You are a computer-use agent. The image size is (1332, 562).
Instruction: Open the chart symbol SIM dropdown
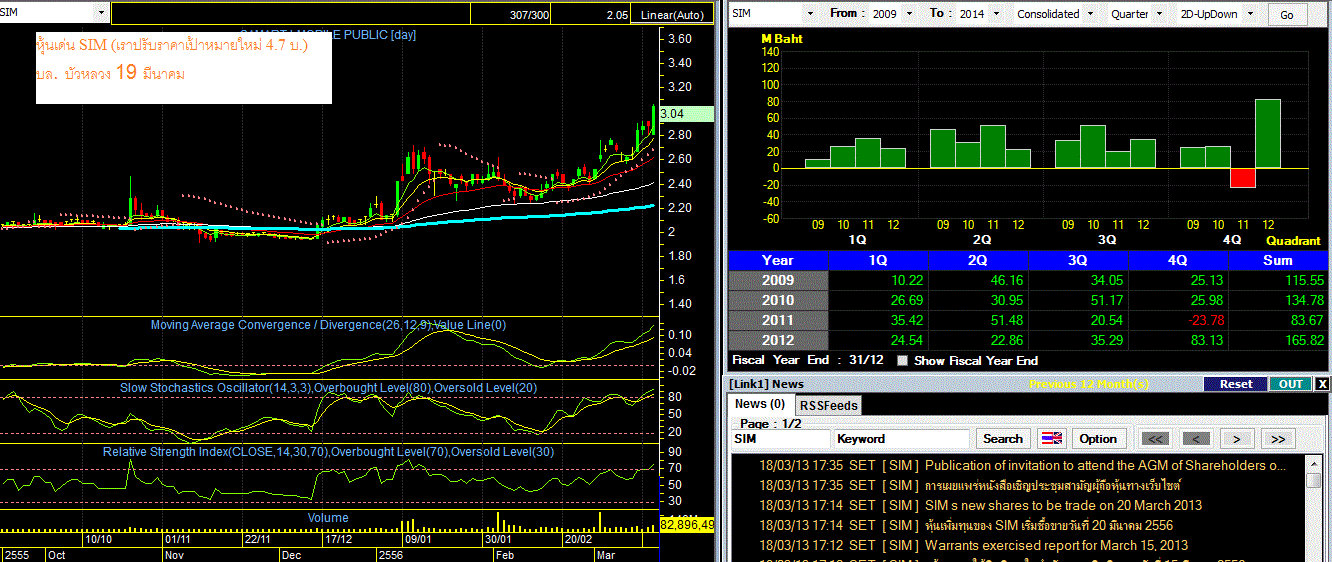click(102, 13)
